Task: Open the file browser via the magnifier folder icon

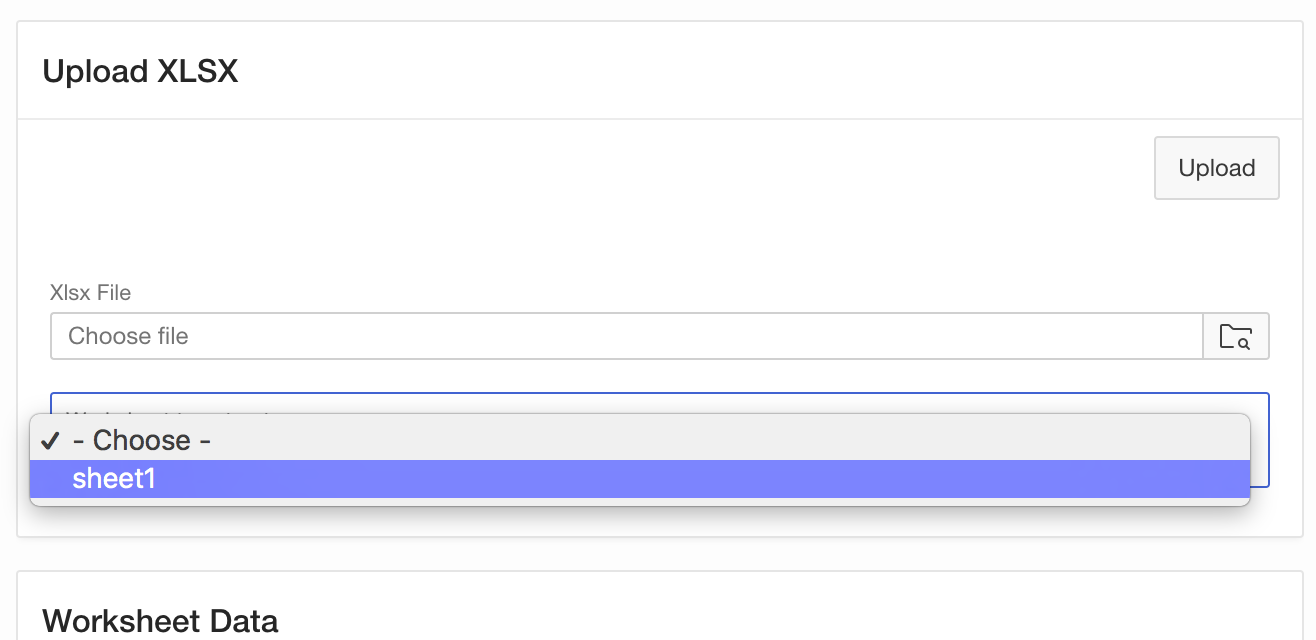Action: point(1236,336)
